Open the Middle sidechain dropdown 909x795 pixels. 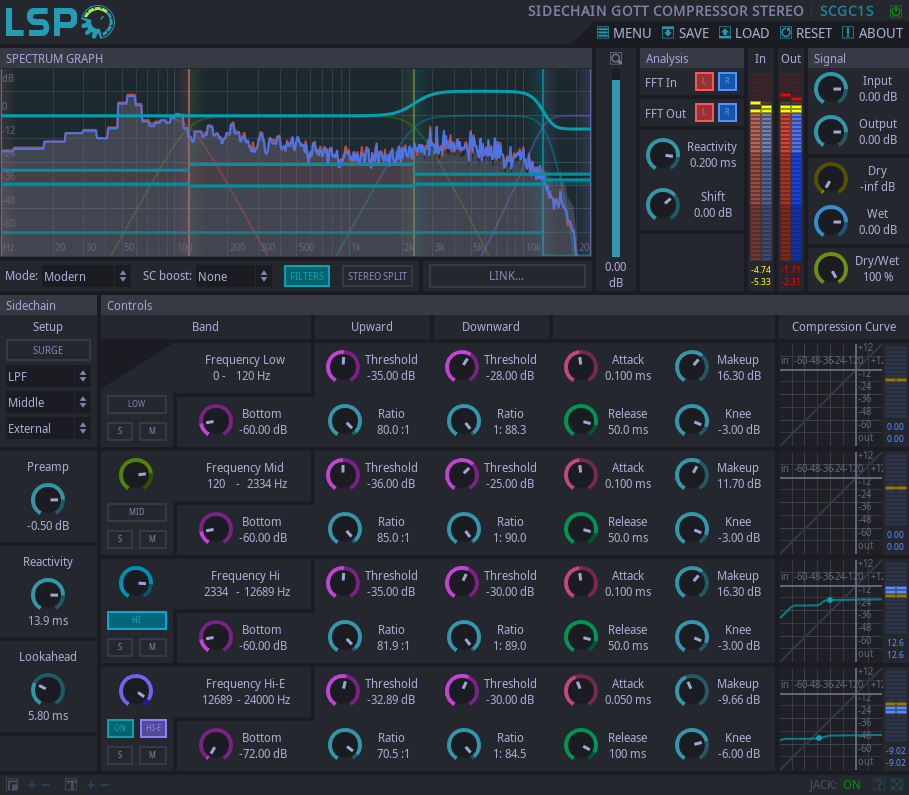pyautogui.click(x=48, y=402)
